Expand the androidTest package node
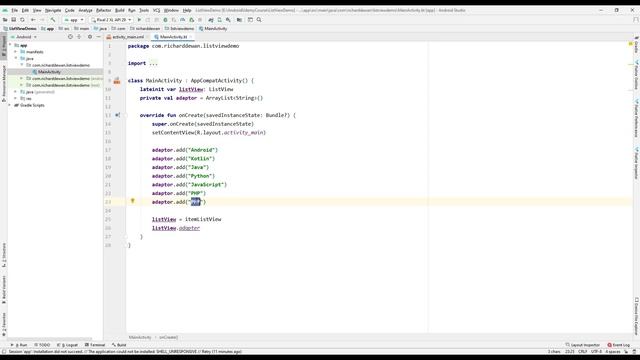Screen dimensions: 640x360 coord(22,78)
